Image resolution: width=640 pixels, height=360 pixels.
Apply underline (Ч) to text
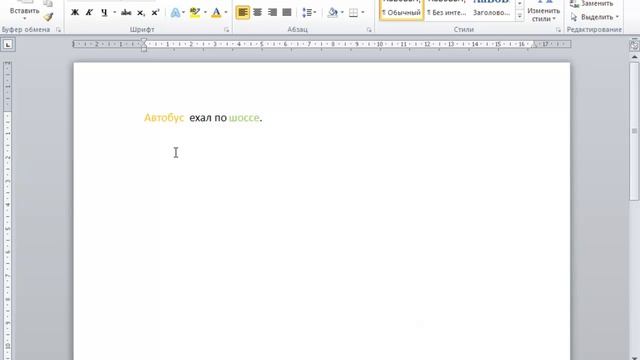(x=104, y=13)
